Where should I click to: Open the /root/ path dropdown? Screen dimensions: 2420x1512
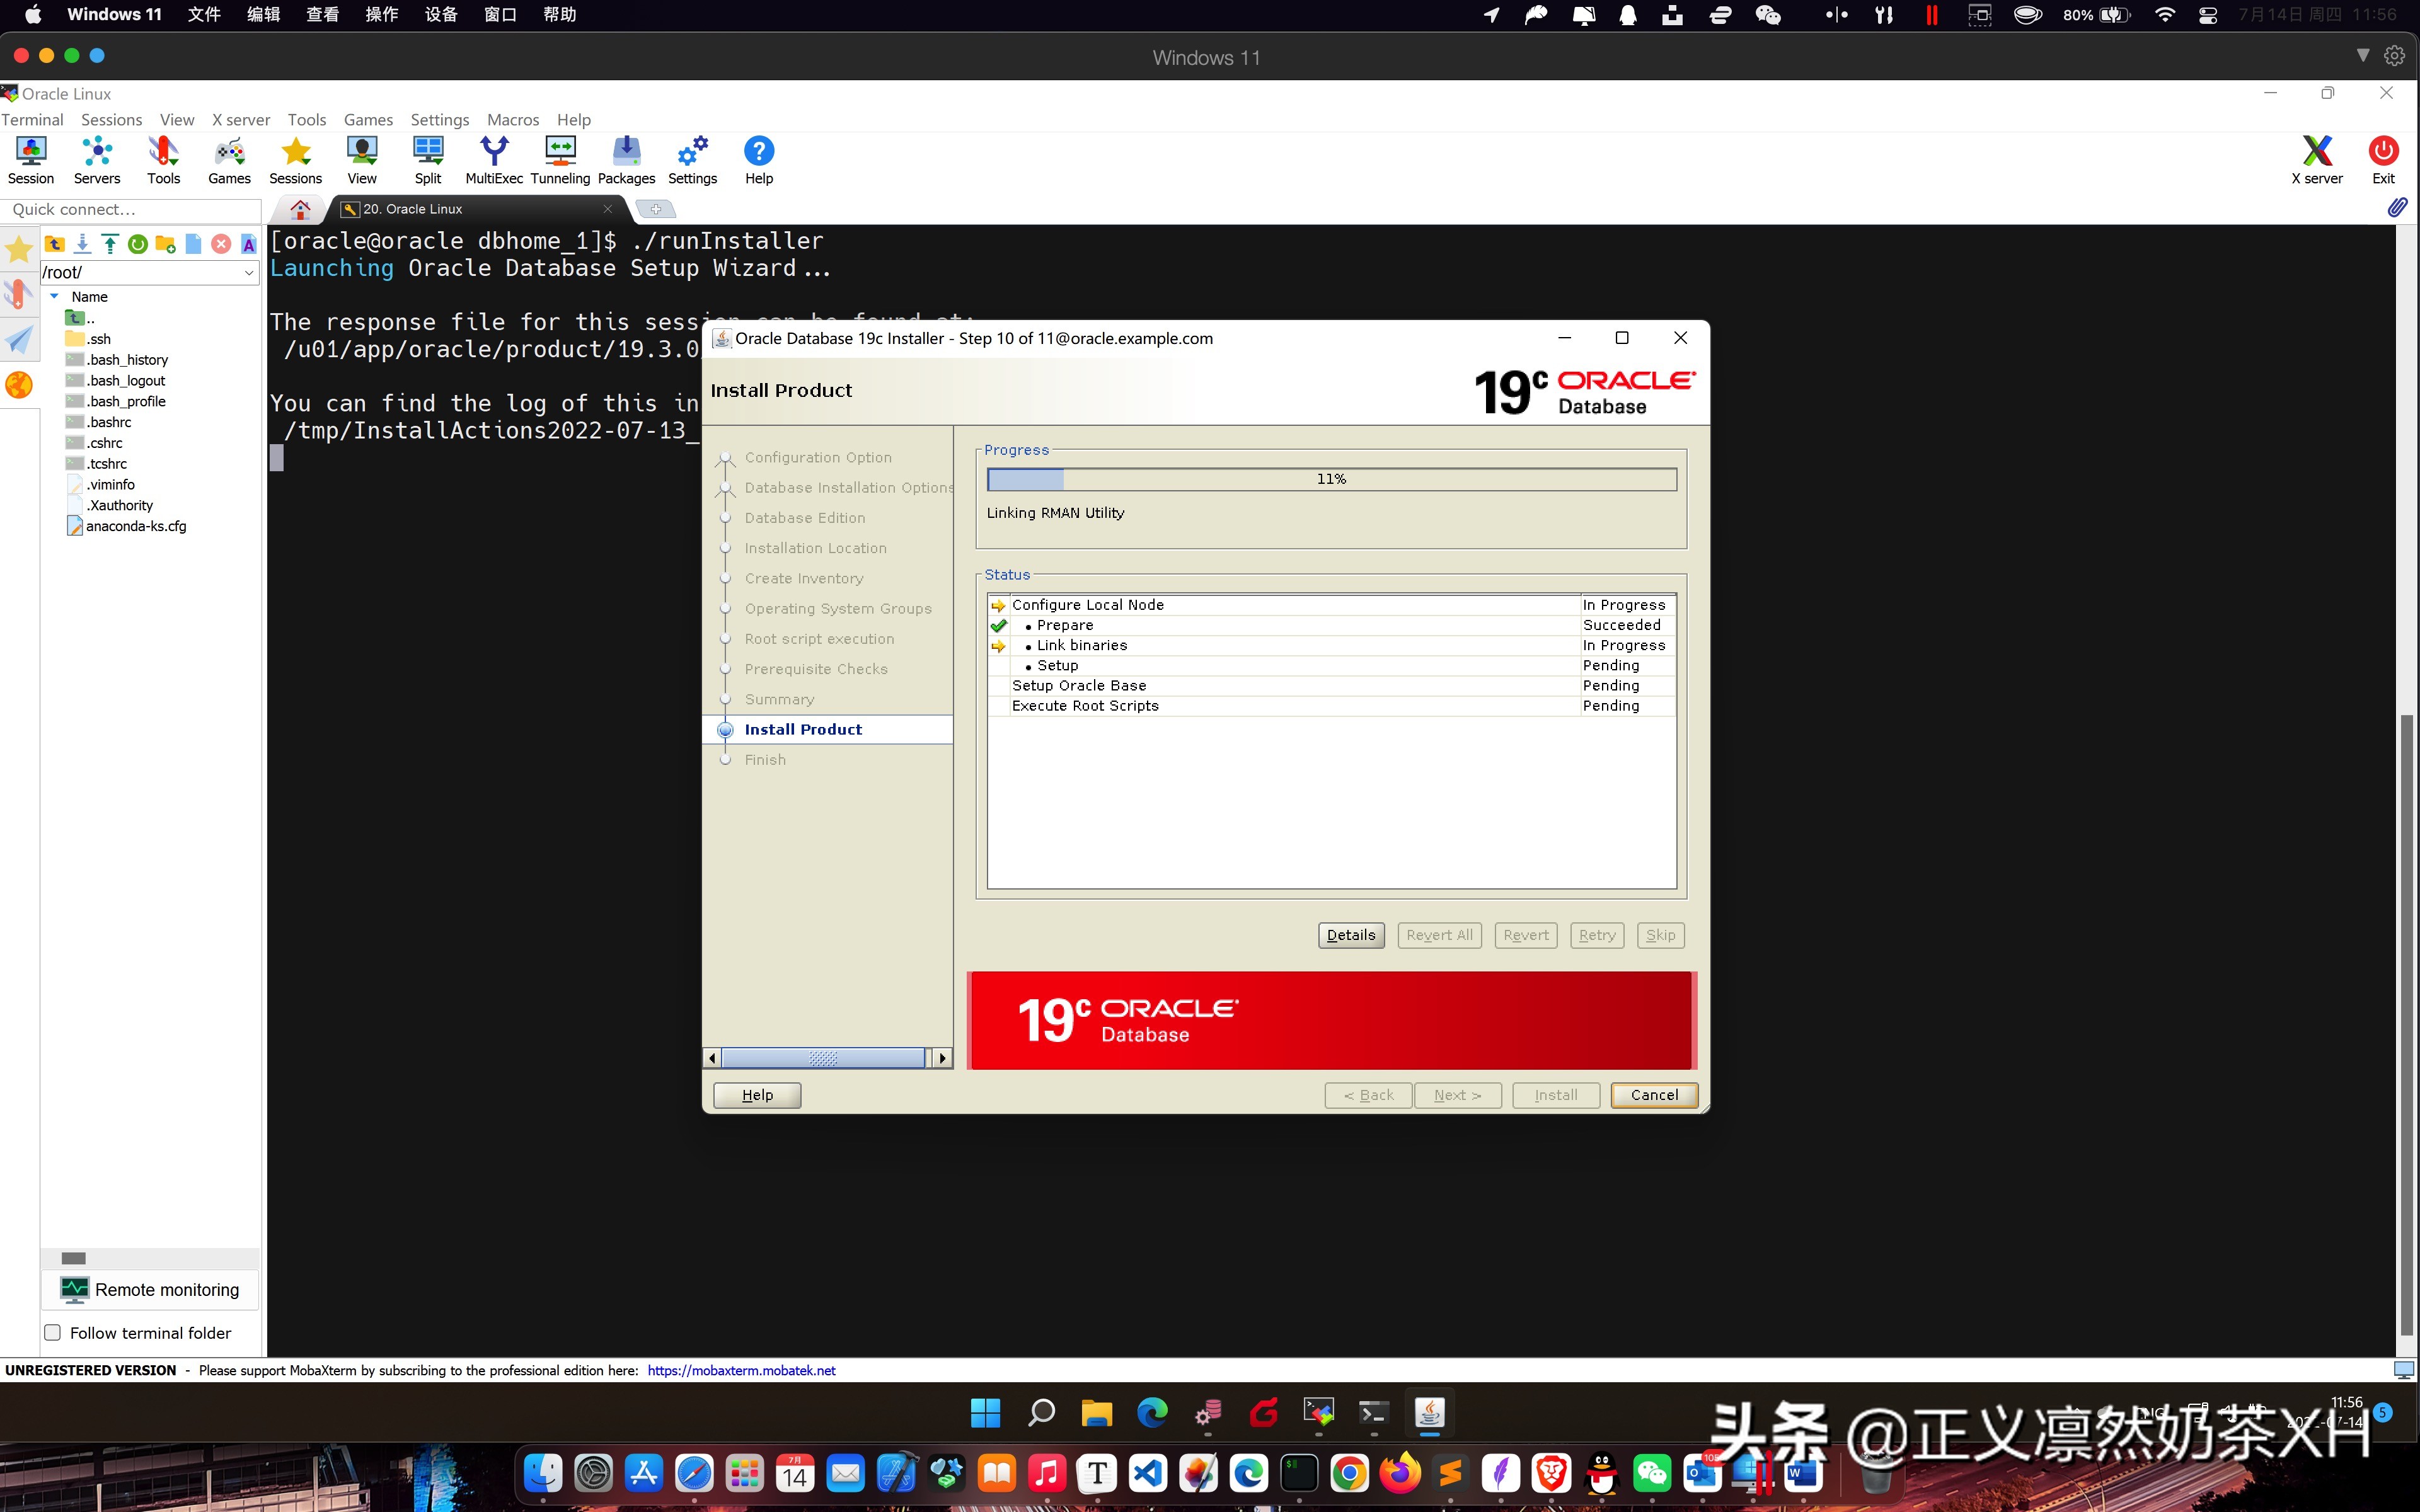248,272
